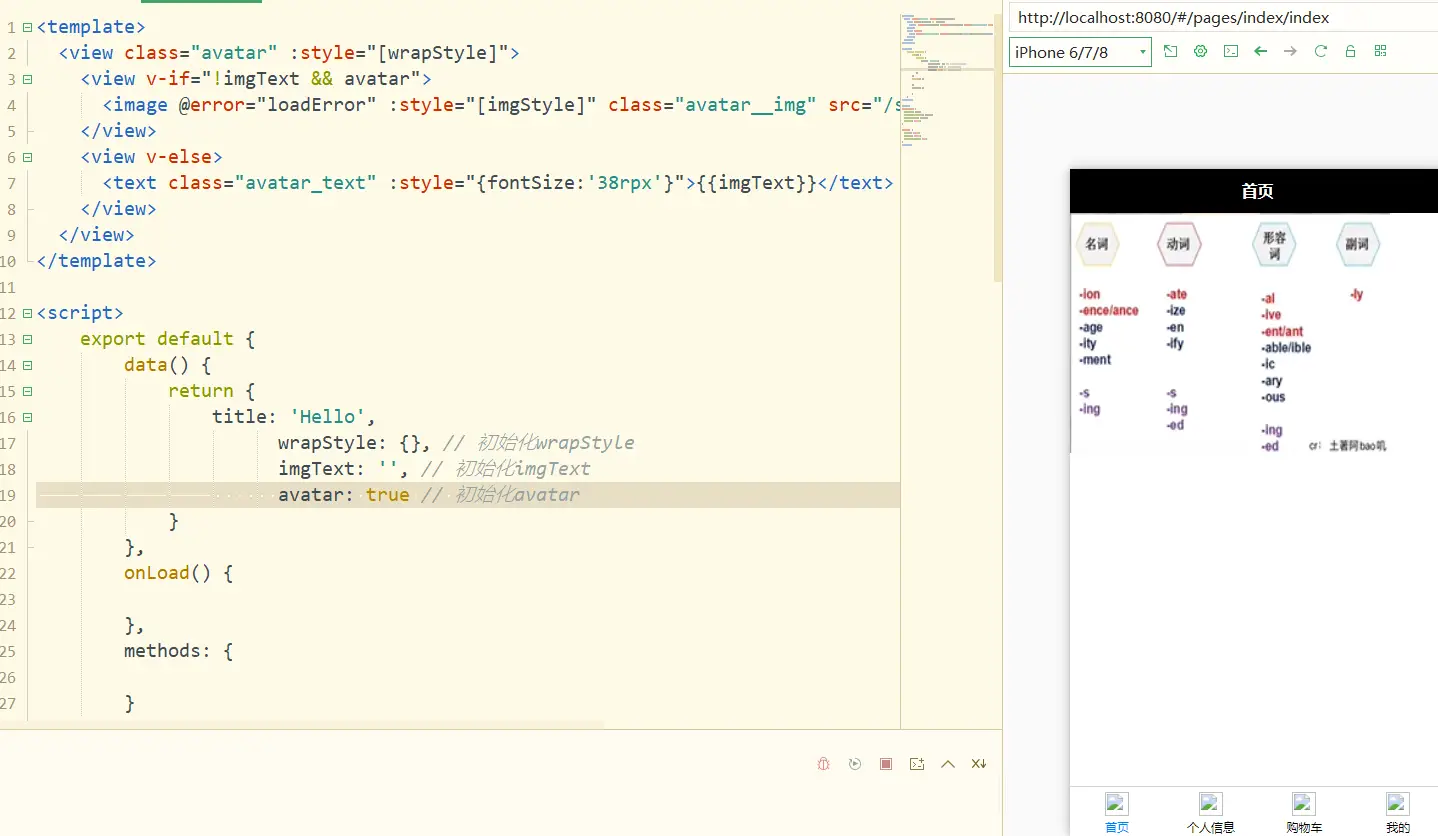Collapse the data() function at line 14
This screenshot has width=1438, height=836.
27,365
